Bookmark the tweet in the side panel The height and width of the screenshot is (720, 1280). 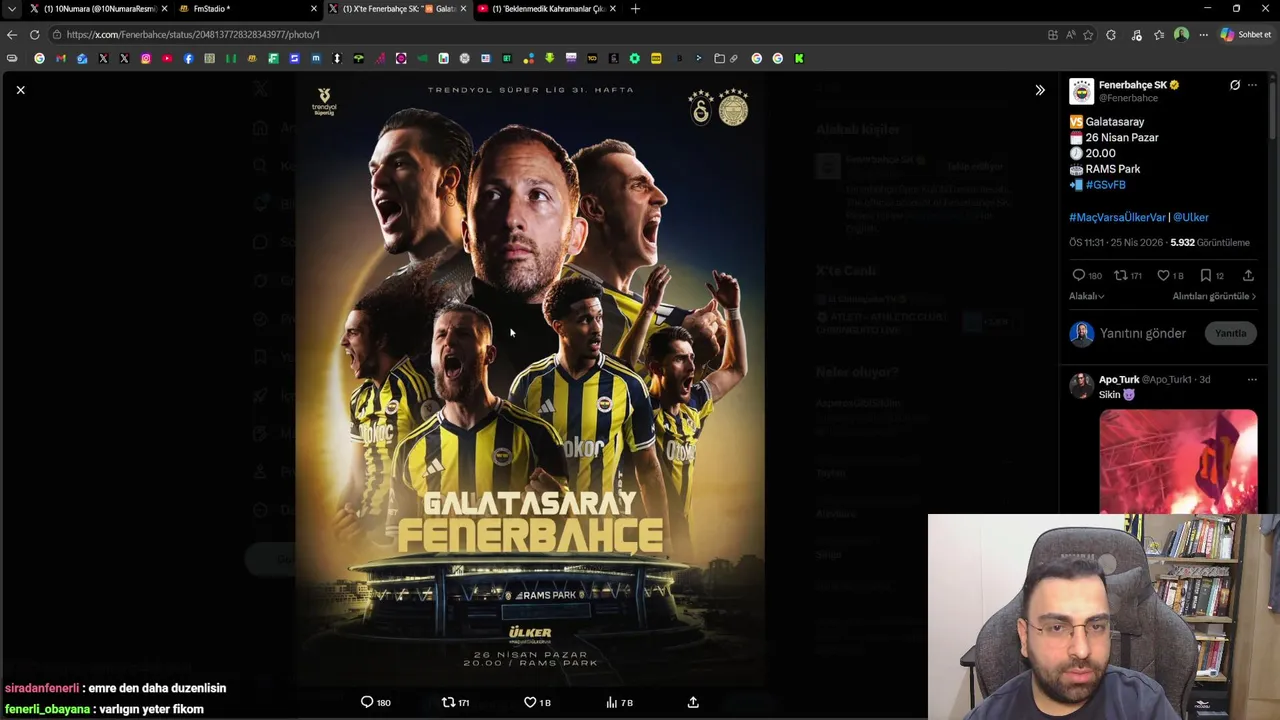click(1206, 275)
